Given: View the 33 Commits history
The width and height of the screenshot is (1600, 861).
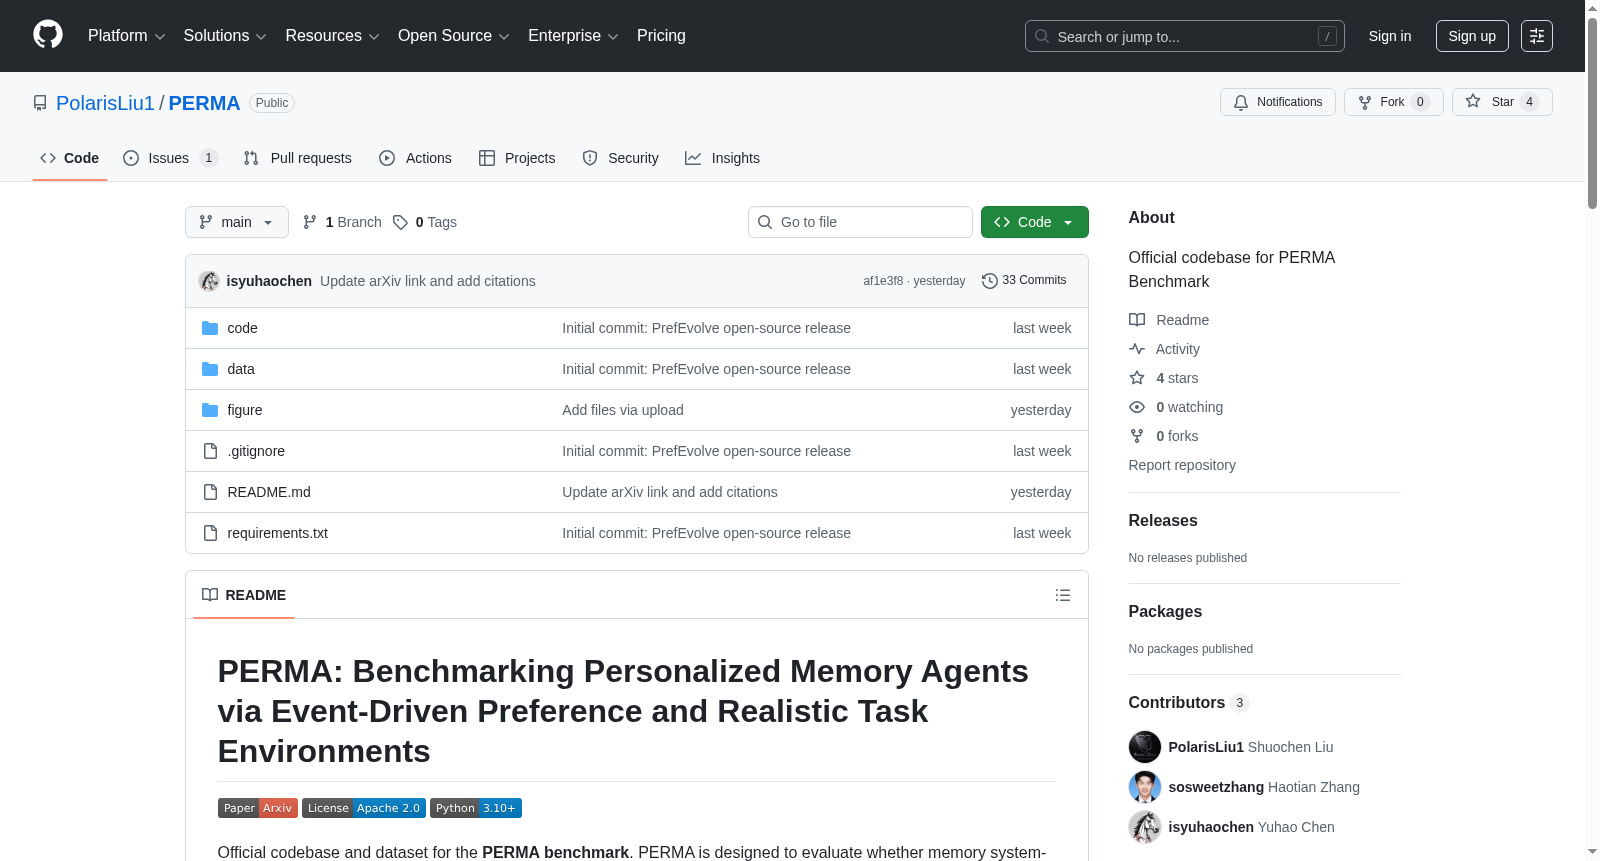Looking at the screenshot, I should pos(1024,280).
